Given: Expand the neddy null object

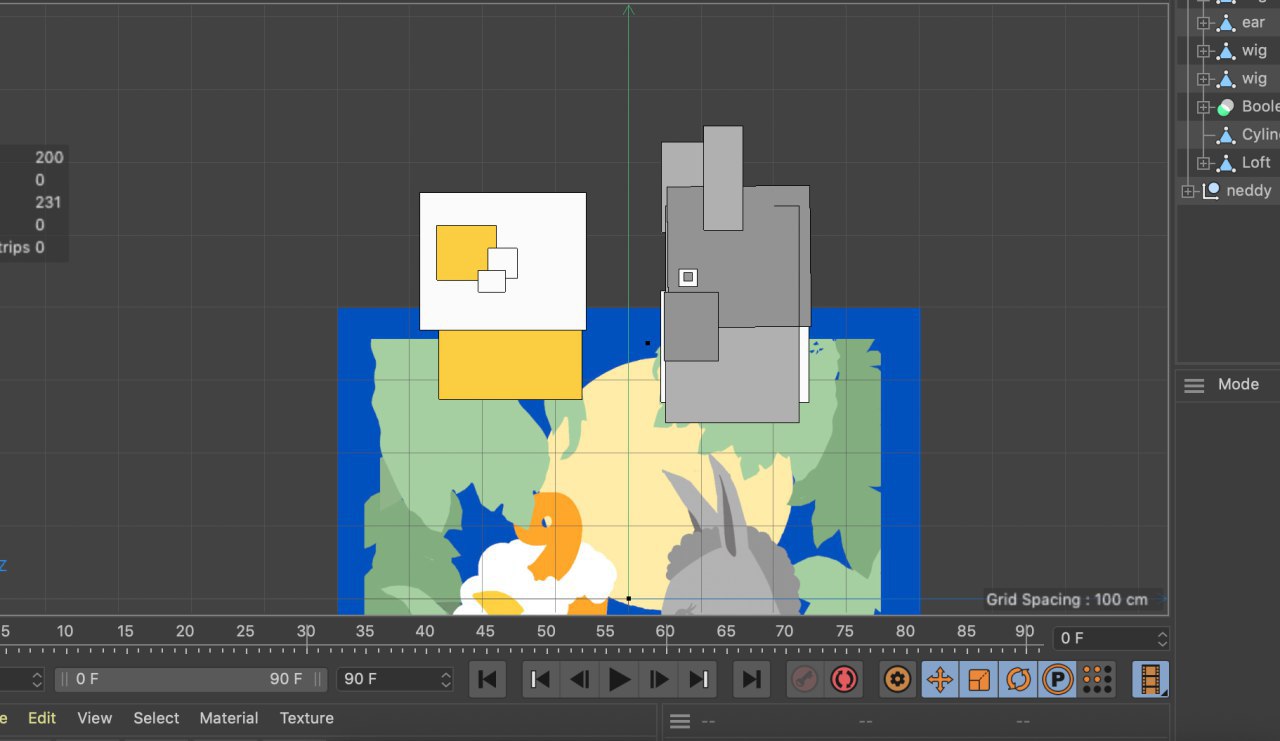Looking at the screenshot, I should click(1188, 191).
